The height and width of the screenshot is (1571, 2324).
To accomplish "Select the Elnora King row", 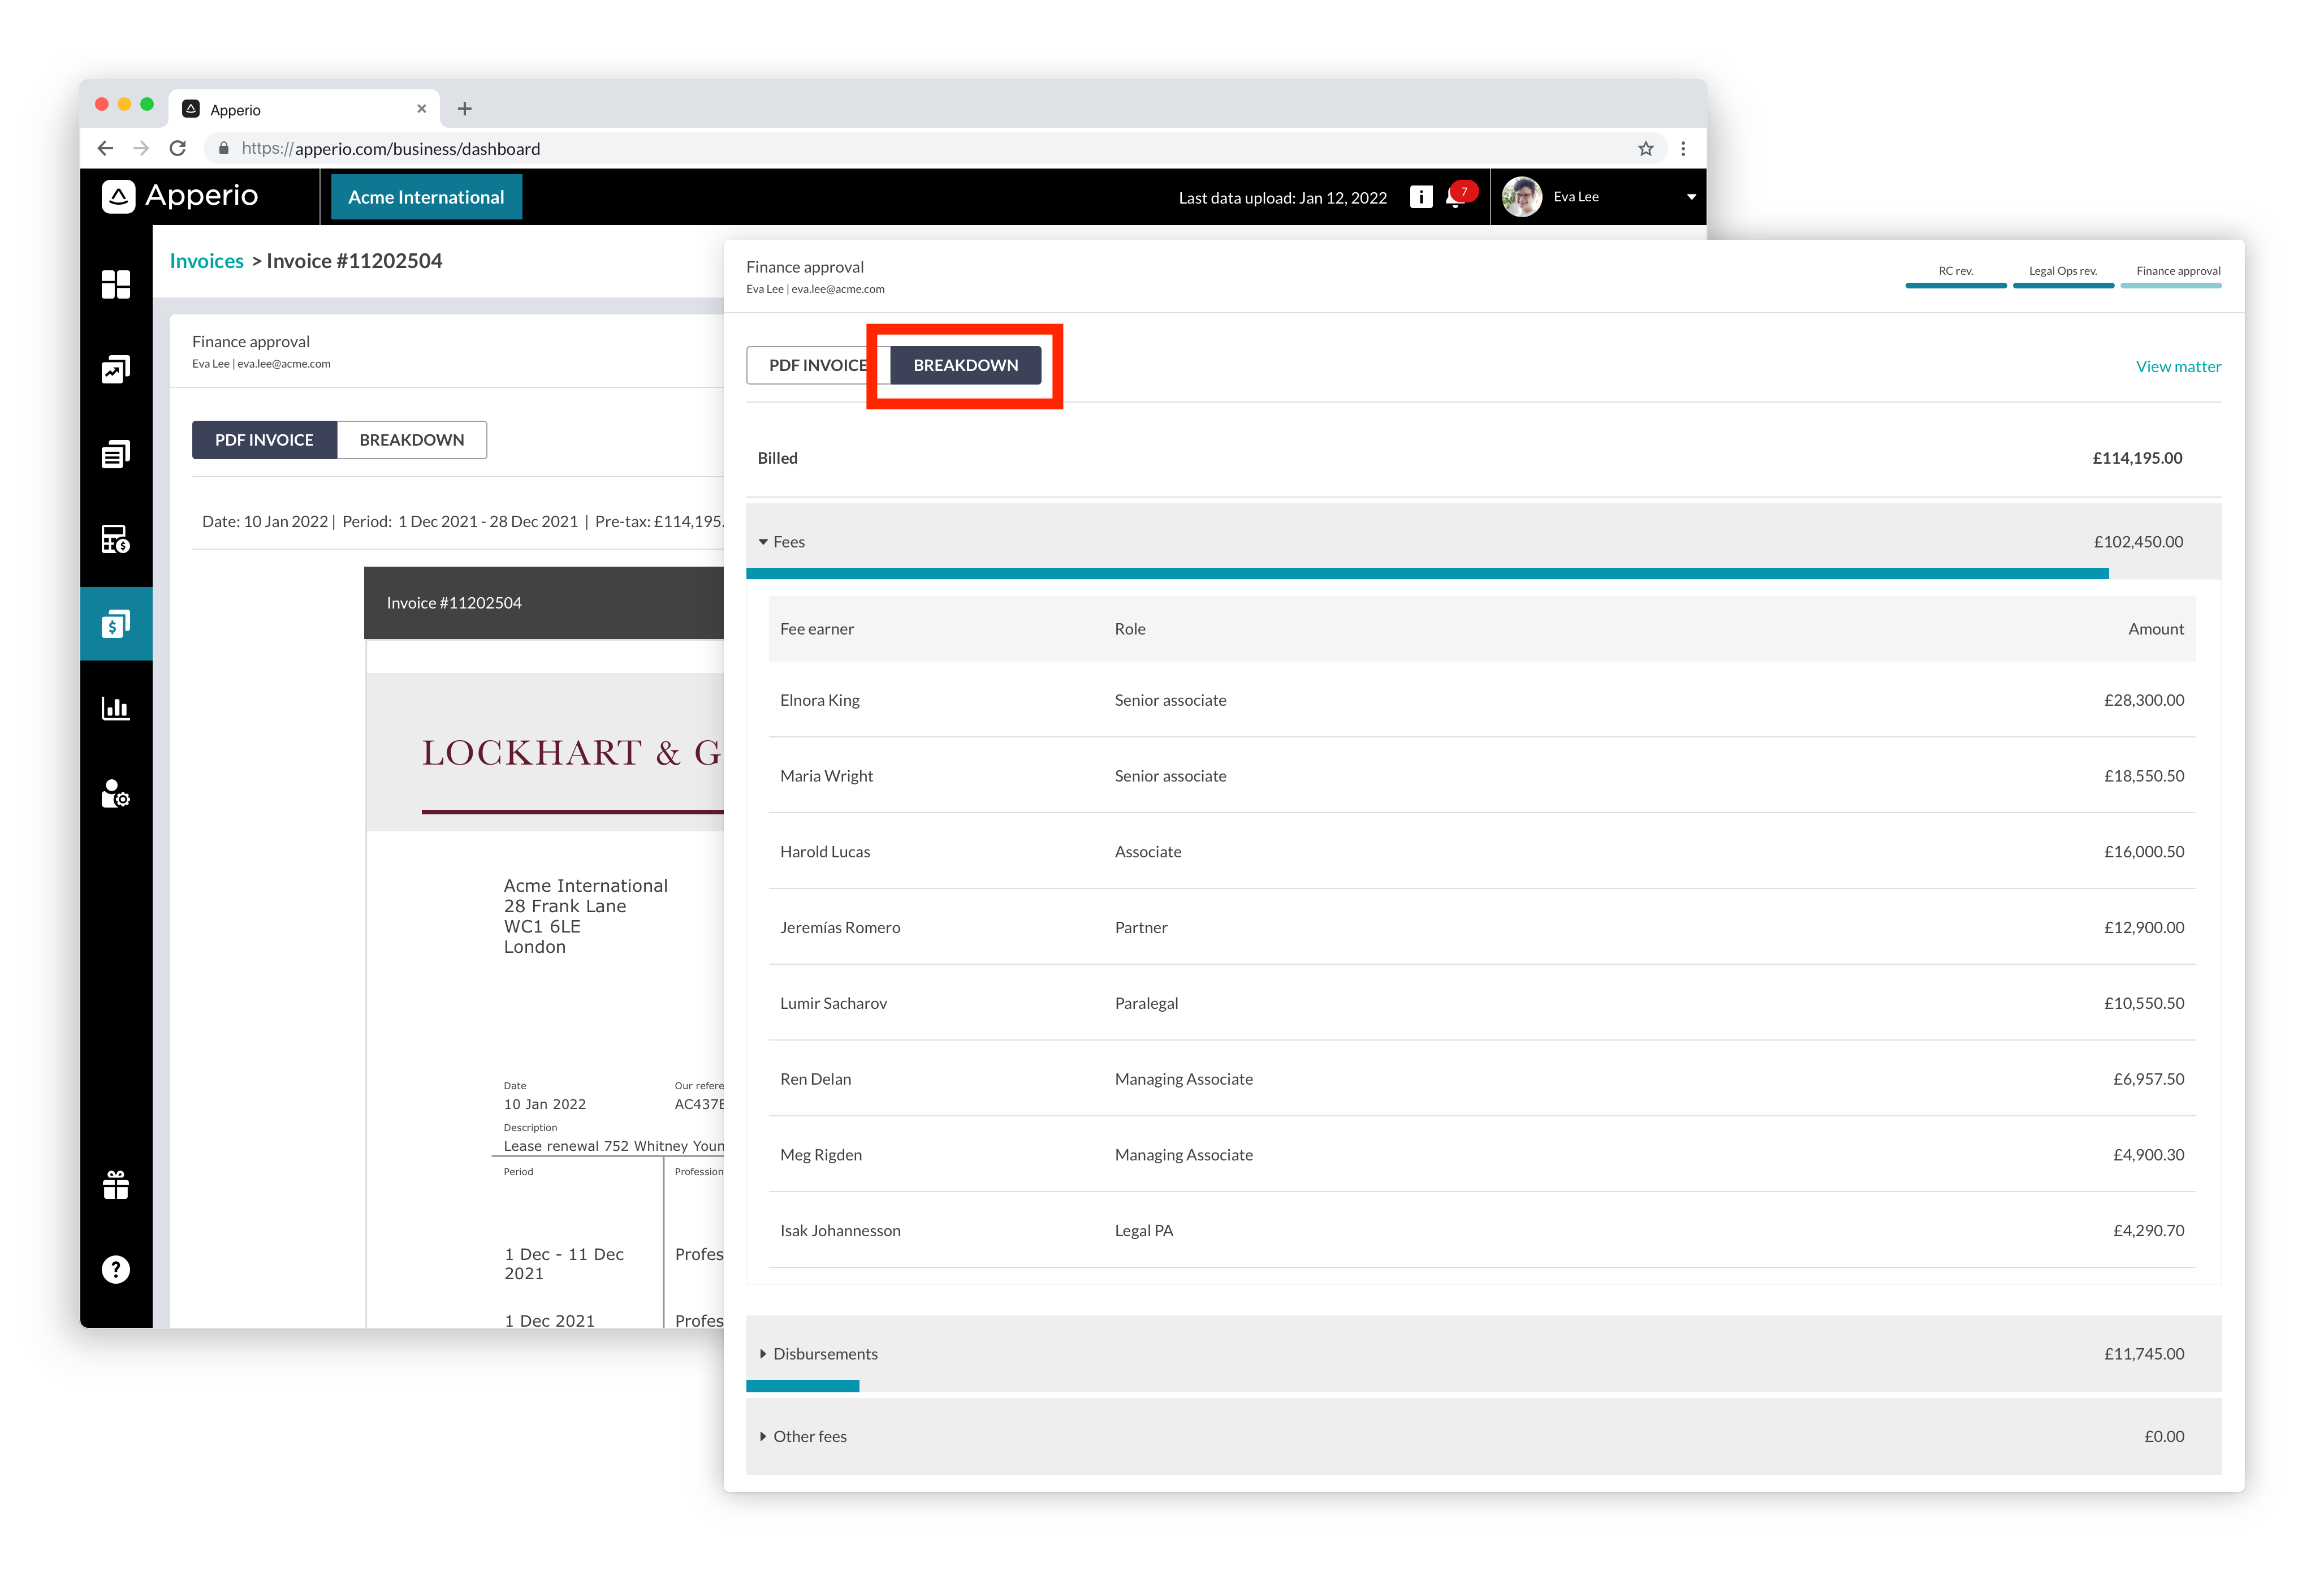I will [1481, 700].
